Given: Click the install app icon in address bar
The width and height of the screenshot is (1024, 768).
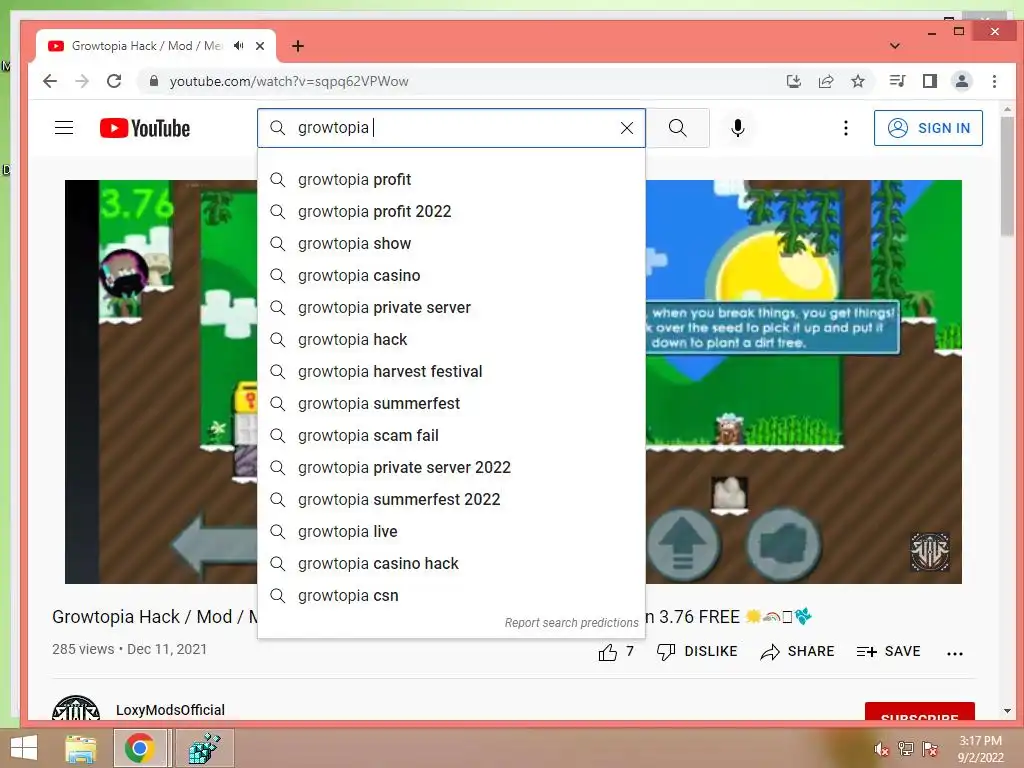Looking at the screenshot, I should (793, 81).
